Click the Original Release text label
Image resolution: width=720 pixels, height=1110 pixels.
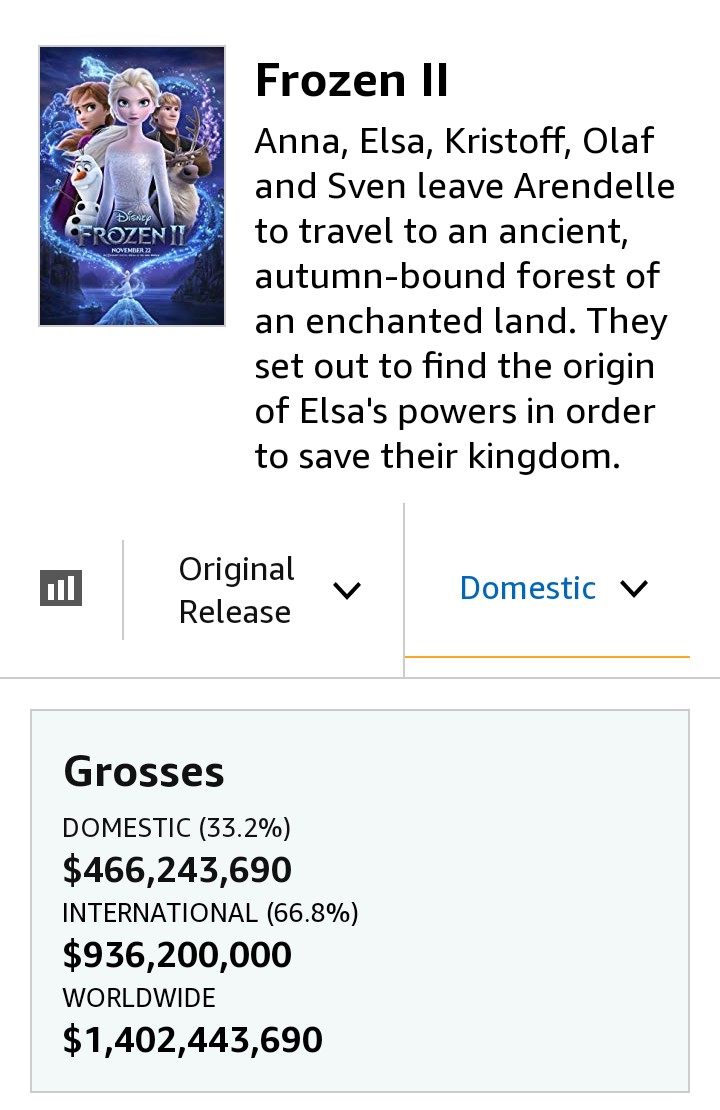pyautogui.click(x=236, y=590)
